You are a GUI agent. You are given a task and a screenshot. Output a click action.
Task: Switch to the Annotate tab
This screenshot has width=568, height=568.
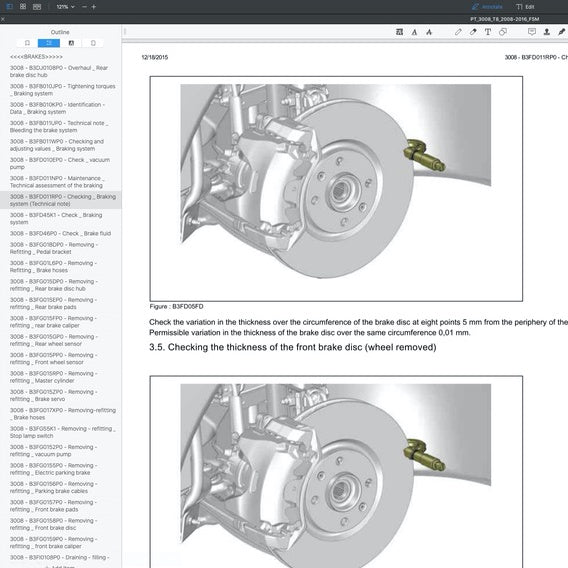(487, 7)
